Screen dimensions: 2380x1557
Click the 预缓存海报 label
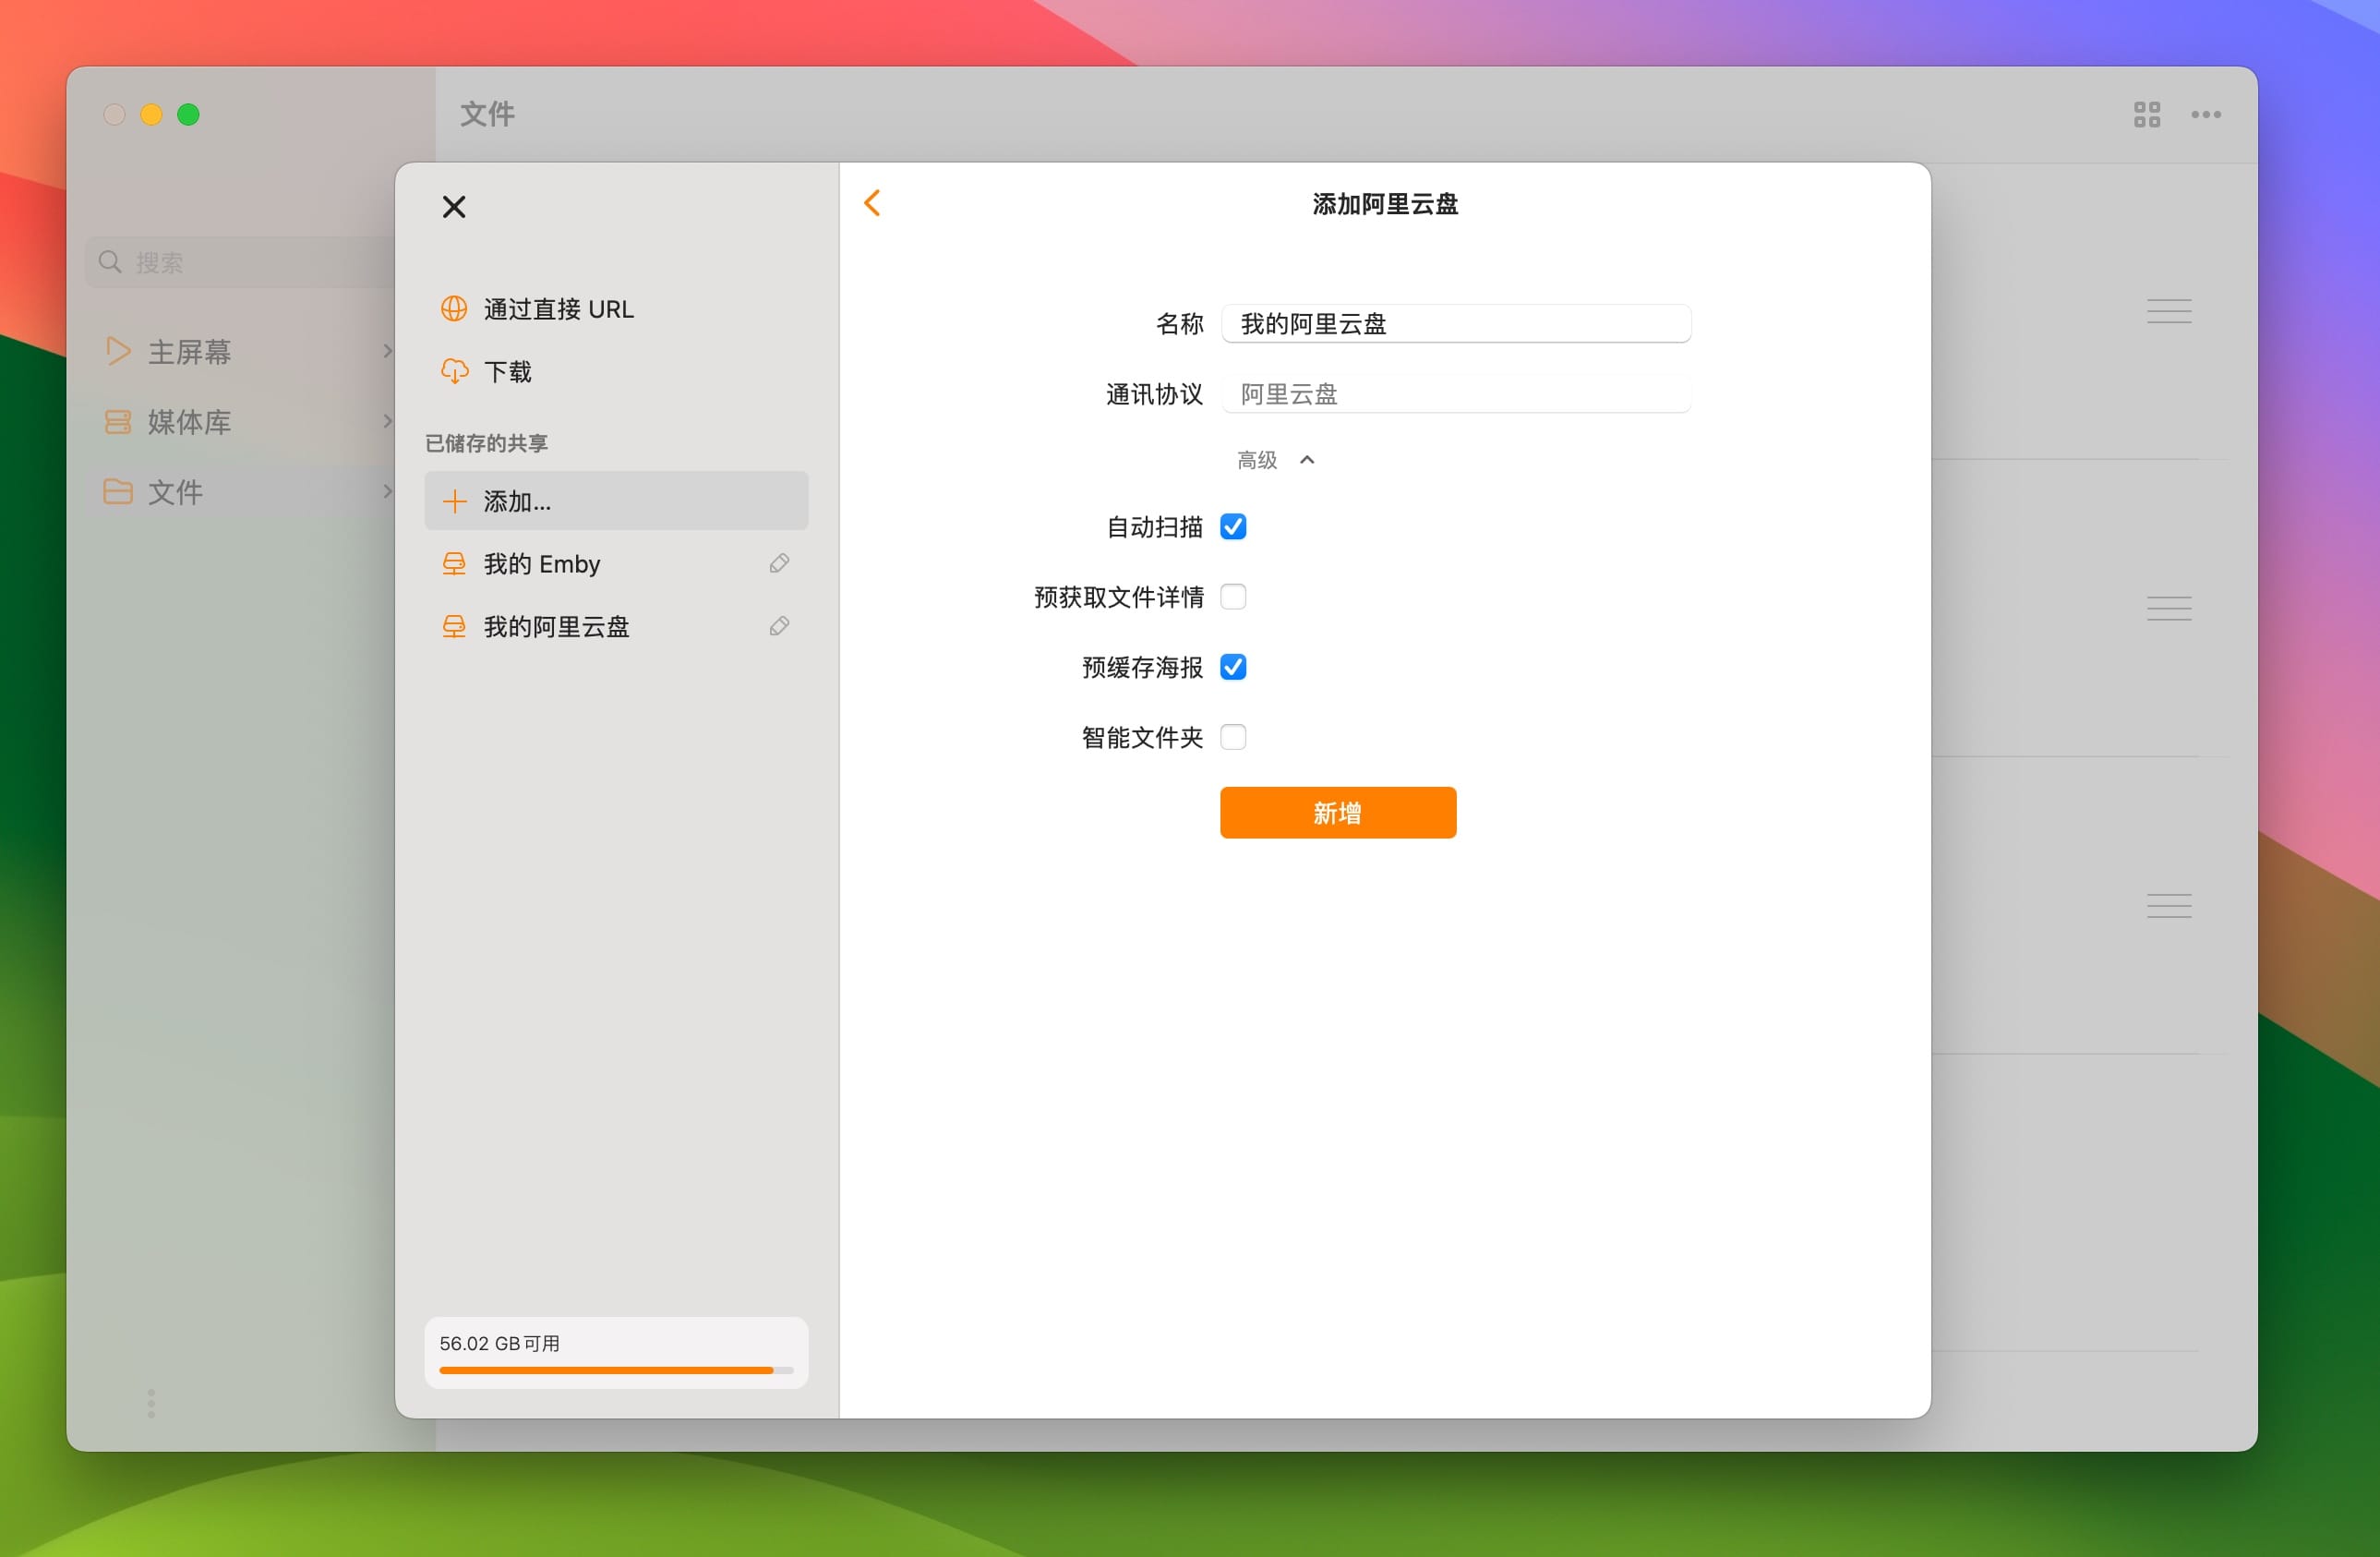point(1142,667)
